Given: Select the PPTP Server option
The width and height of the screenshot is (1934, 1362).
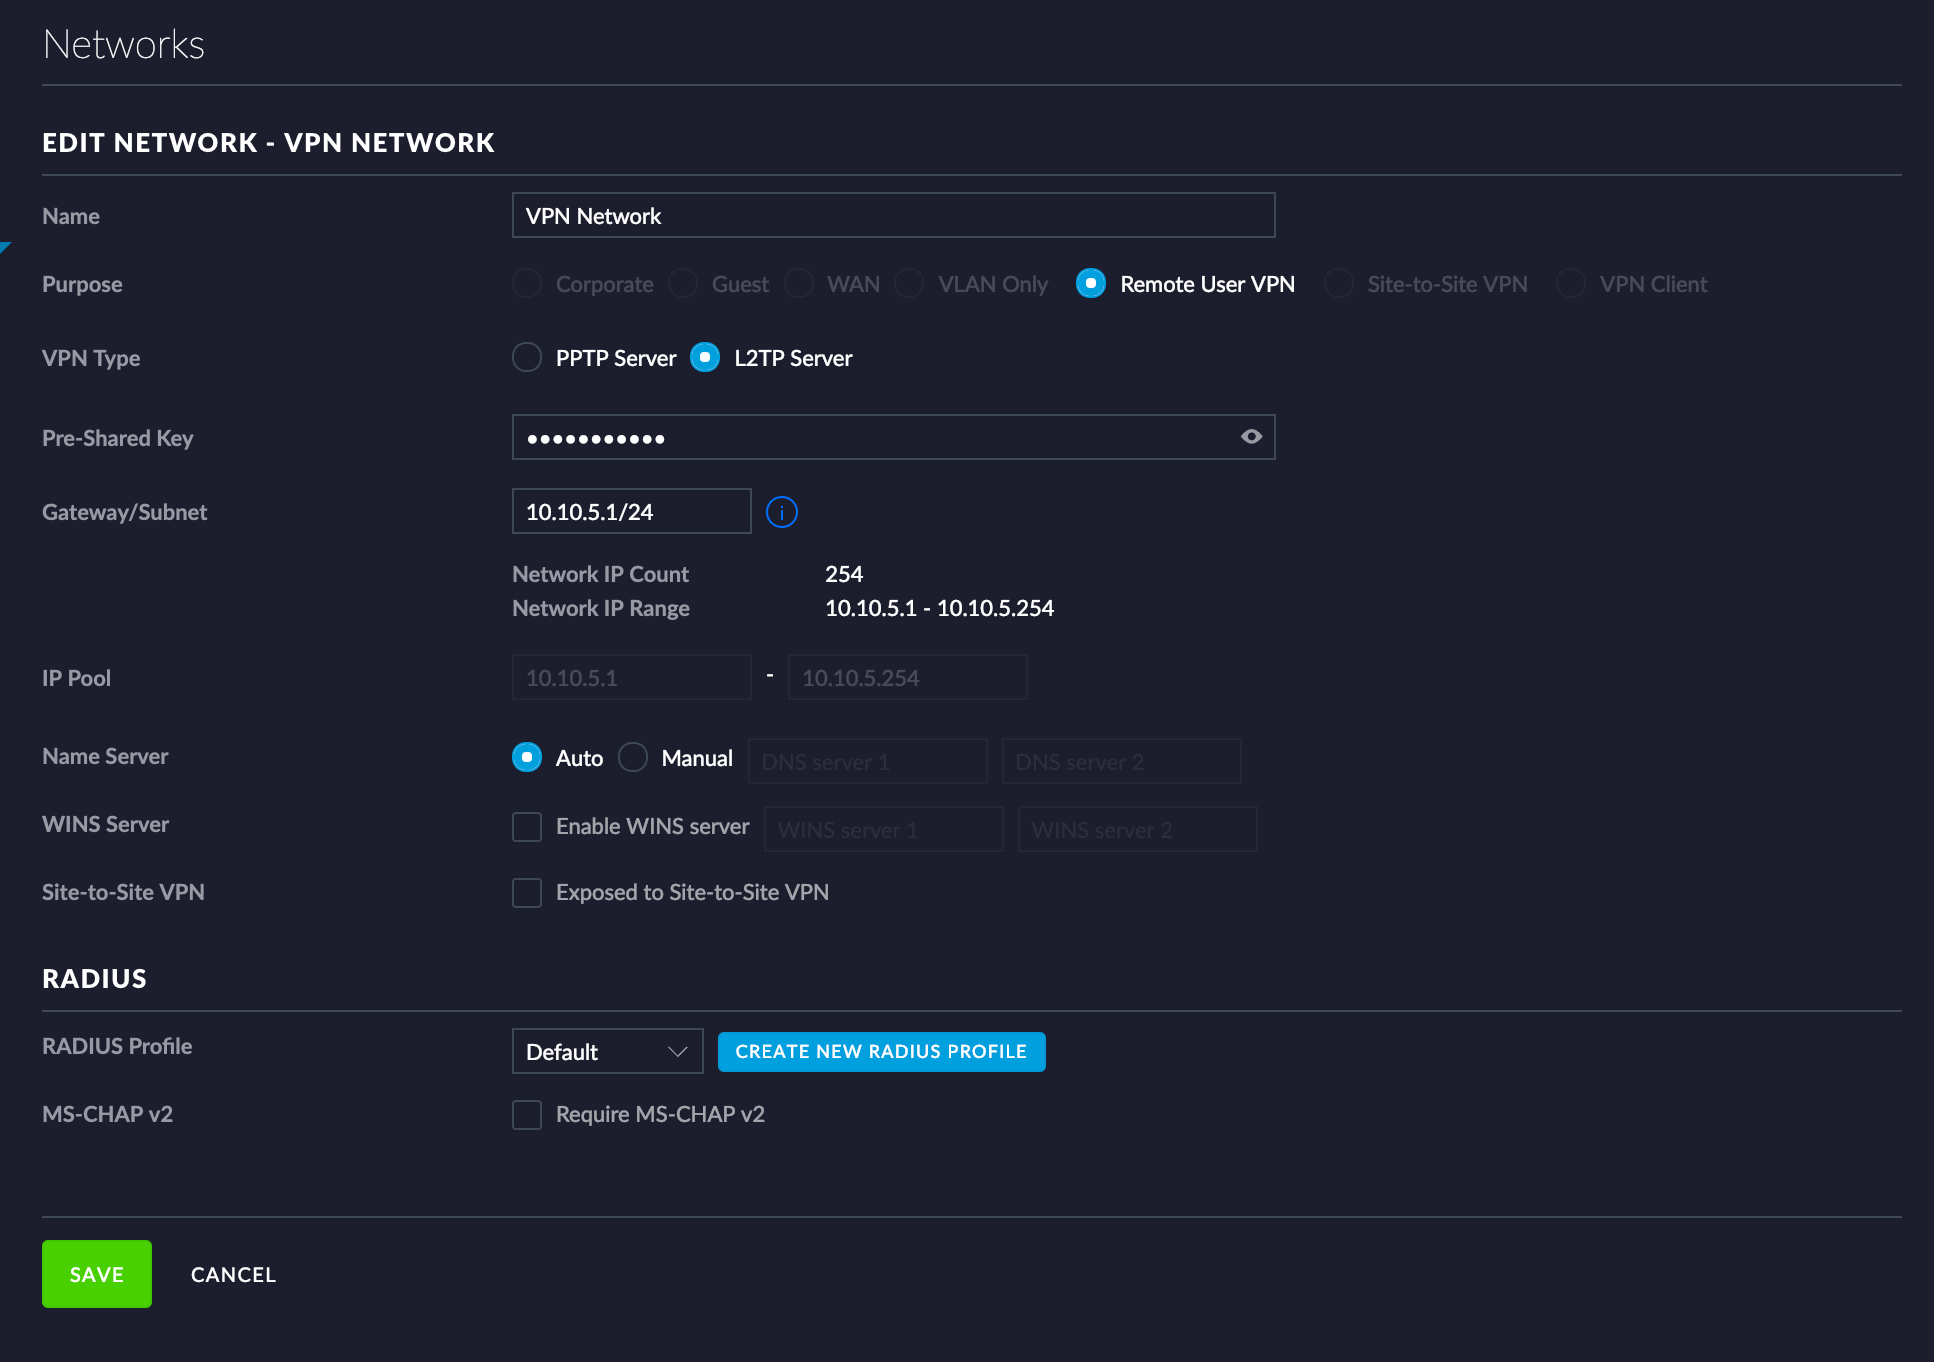Looking at the screenshot, I should tap(527, 358).
